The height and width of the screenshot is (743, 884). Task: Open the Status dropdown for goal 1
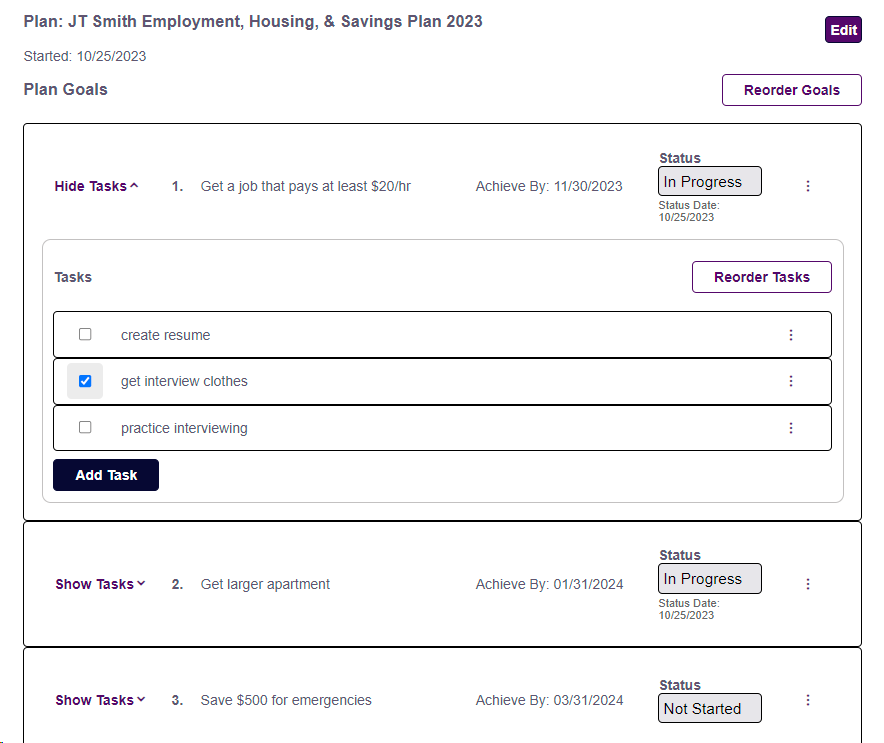[710, 182]
